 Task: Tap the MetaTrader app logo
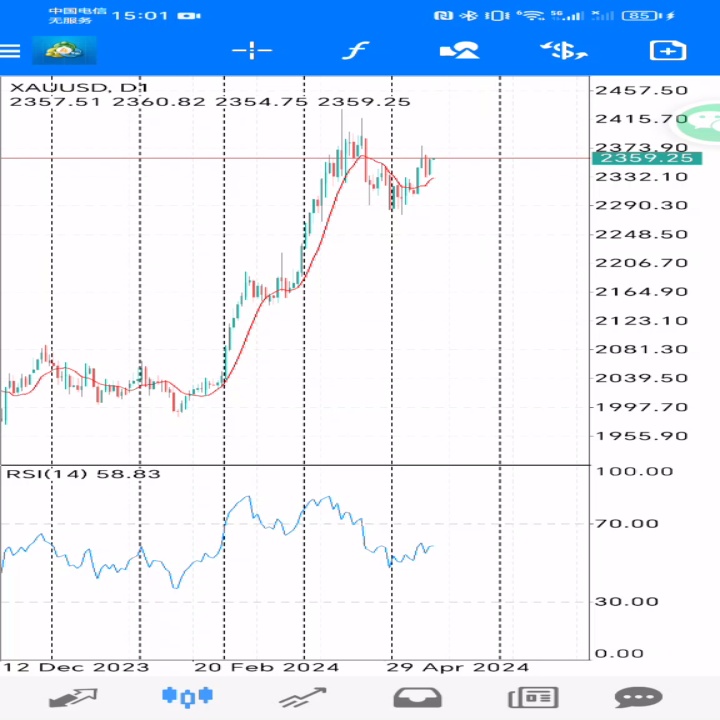click(64, 51)
